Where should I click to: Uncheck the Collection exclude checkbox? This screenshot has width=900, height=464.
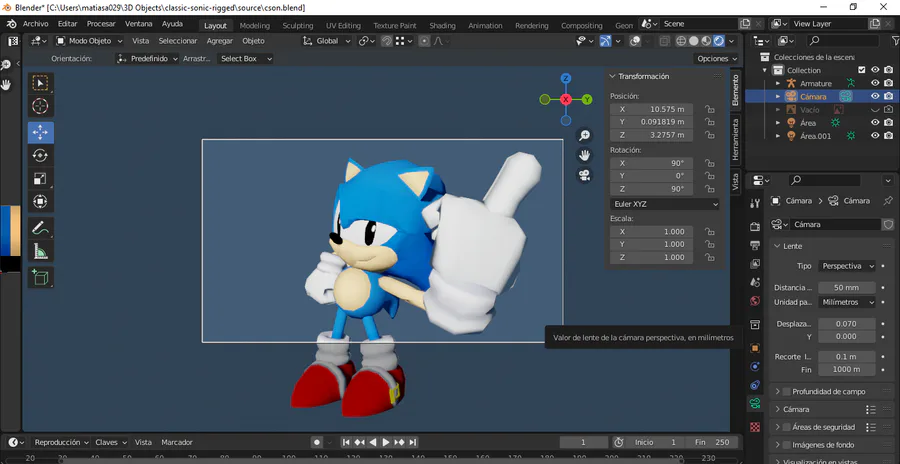coord(862,70)
